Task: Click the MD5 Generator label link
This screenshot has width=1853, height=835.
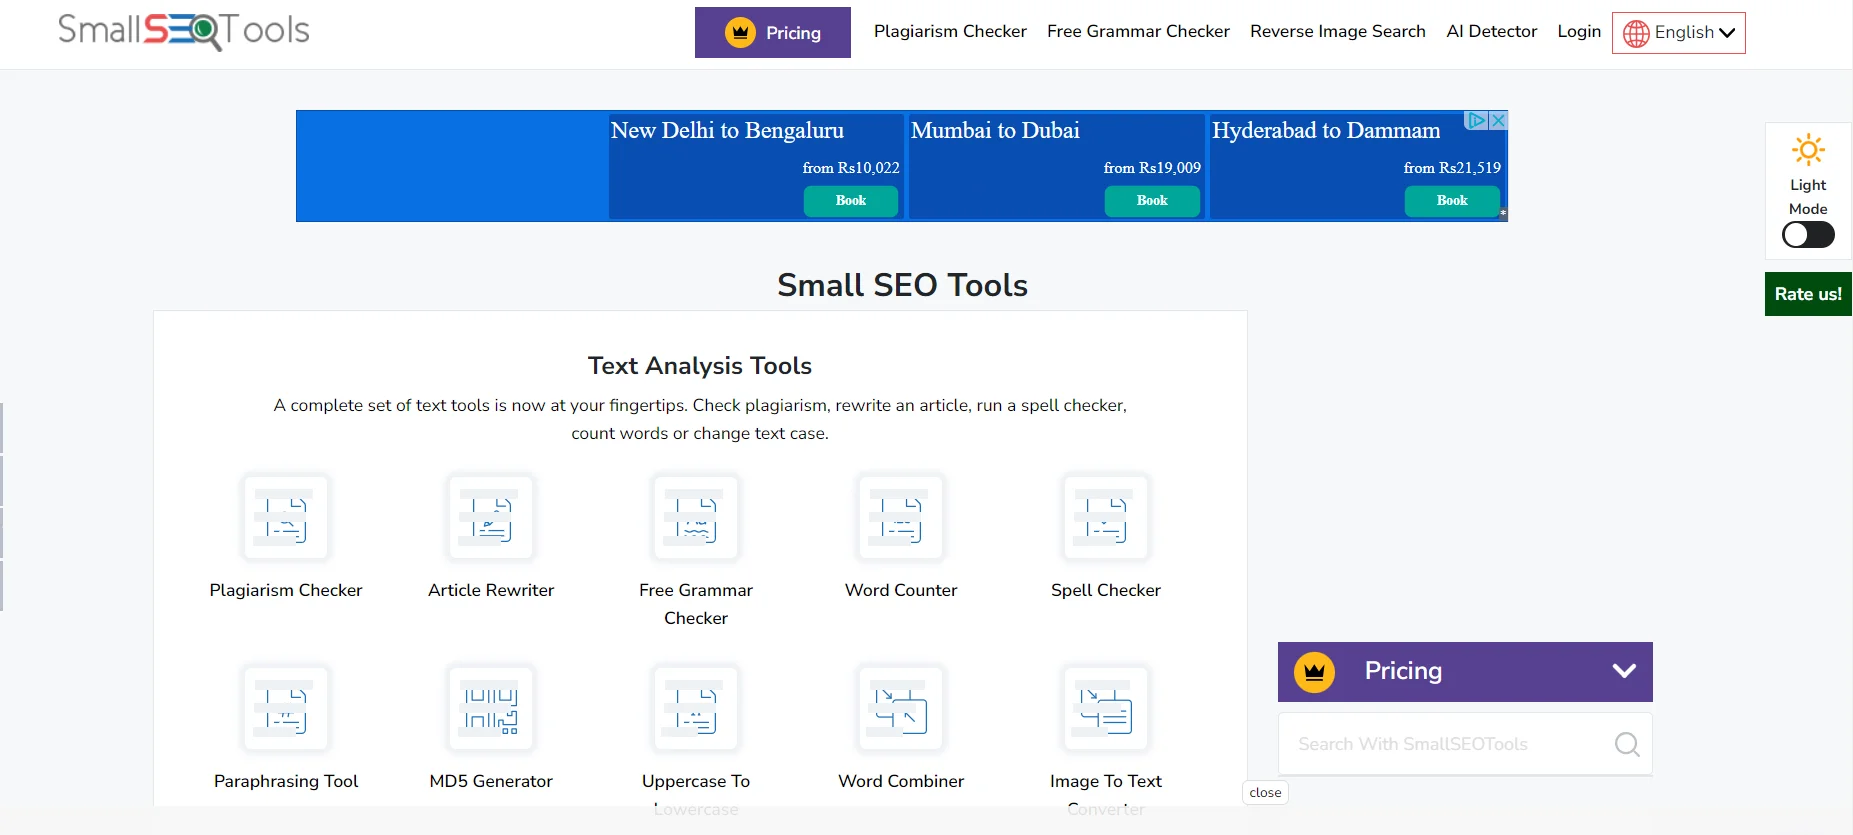Action: click(491, 781)
